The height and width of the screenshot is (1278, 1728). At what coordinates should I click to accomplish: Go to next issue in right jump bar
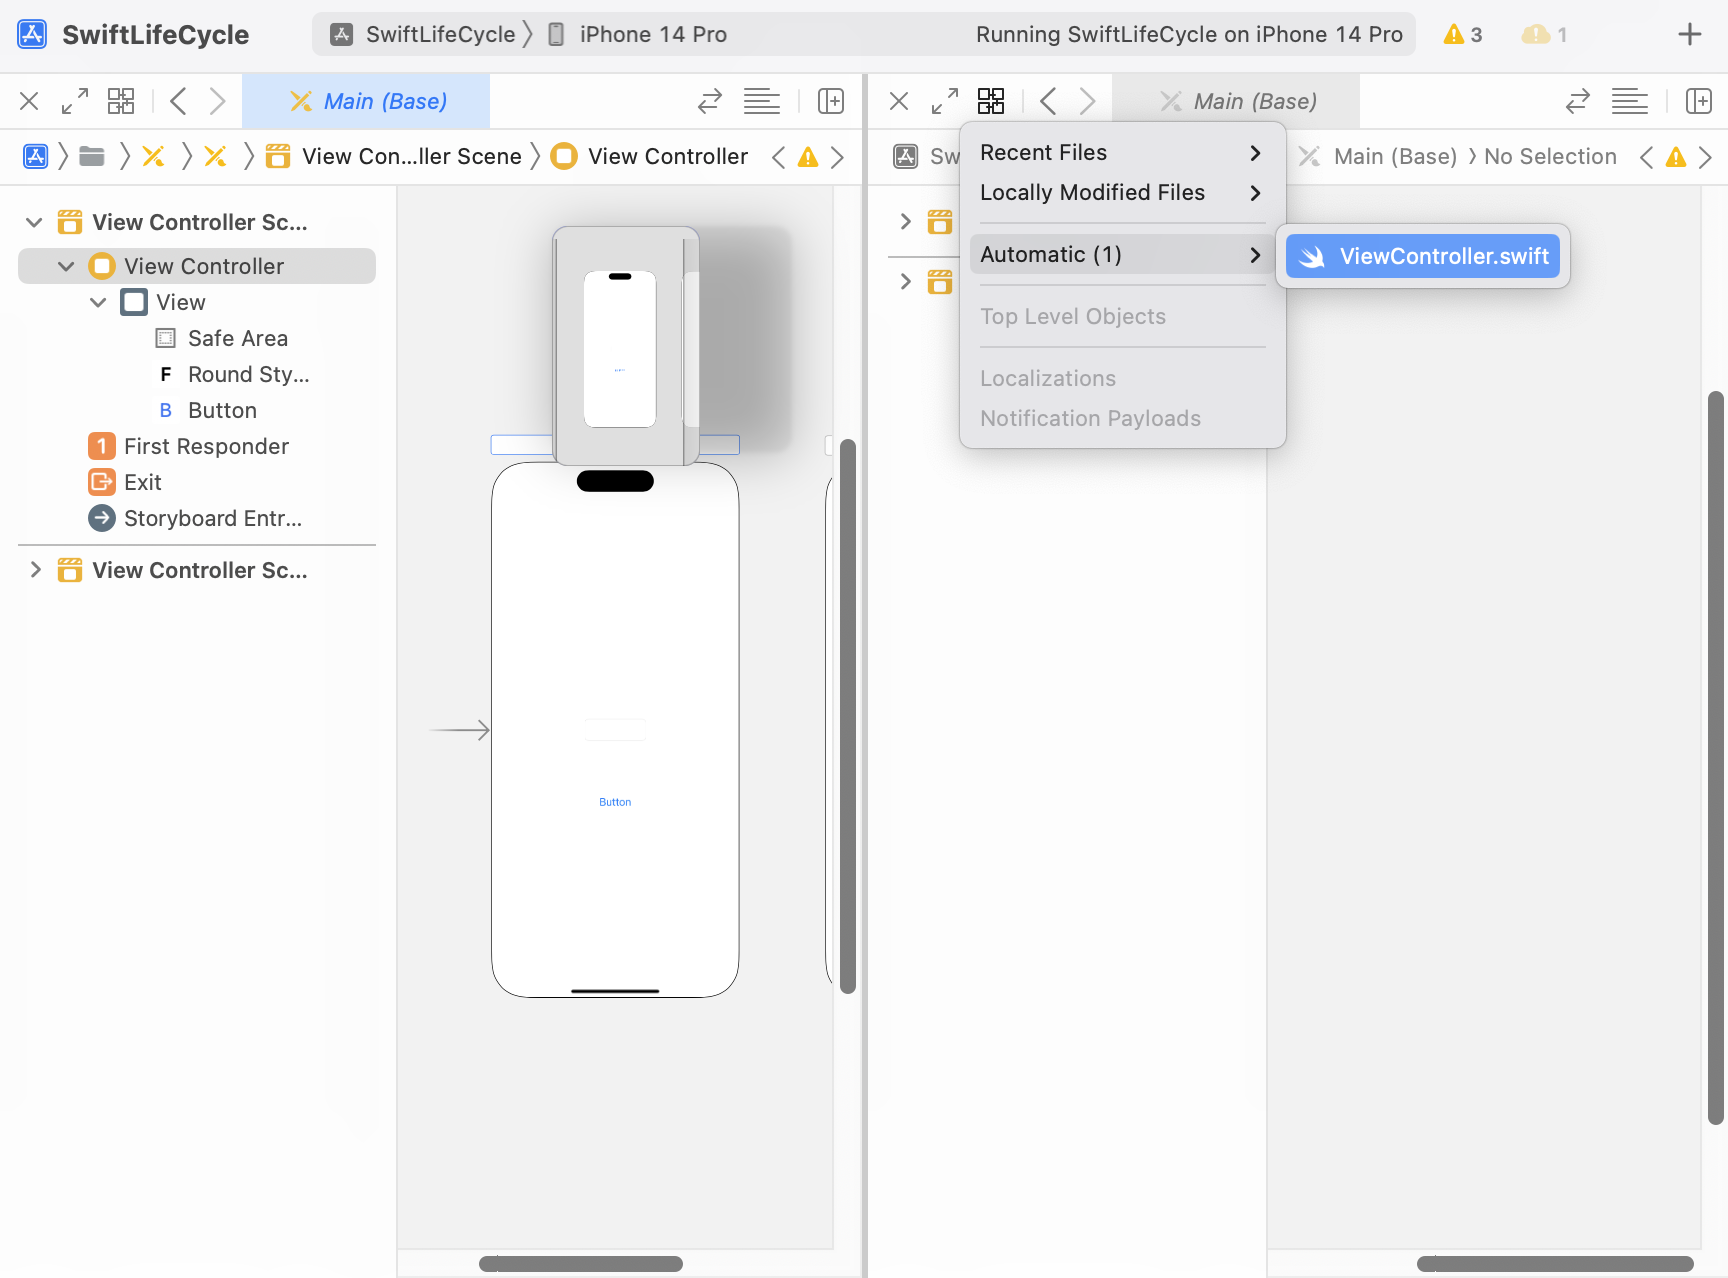1706,157
